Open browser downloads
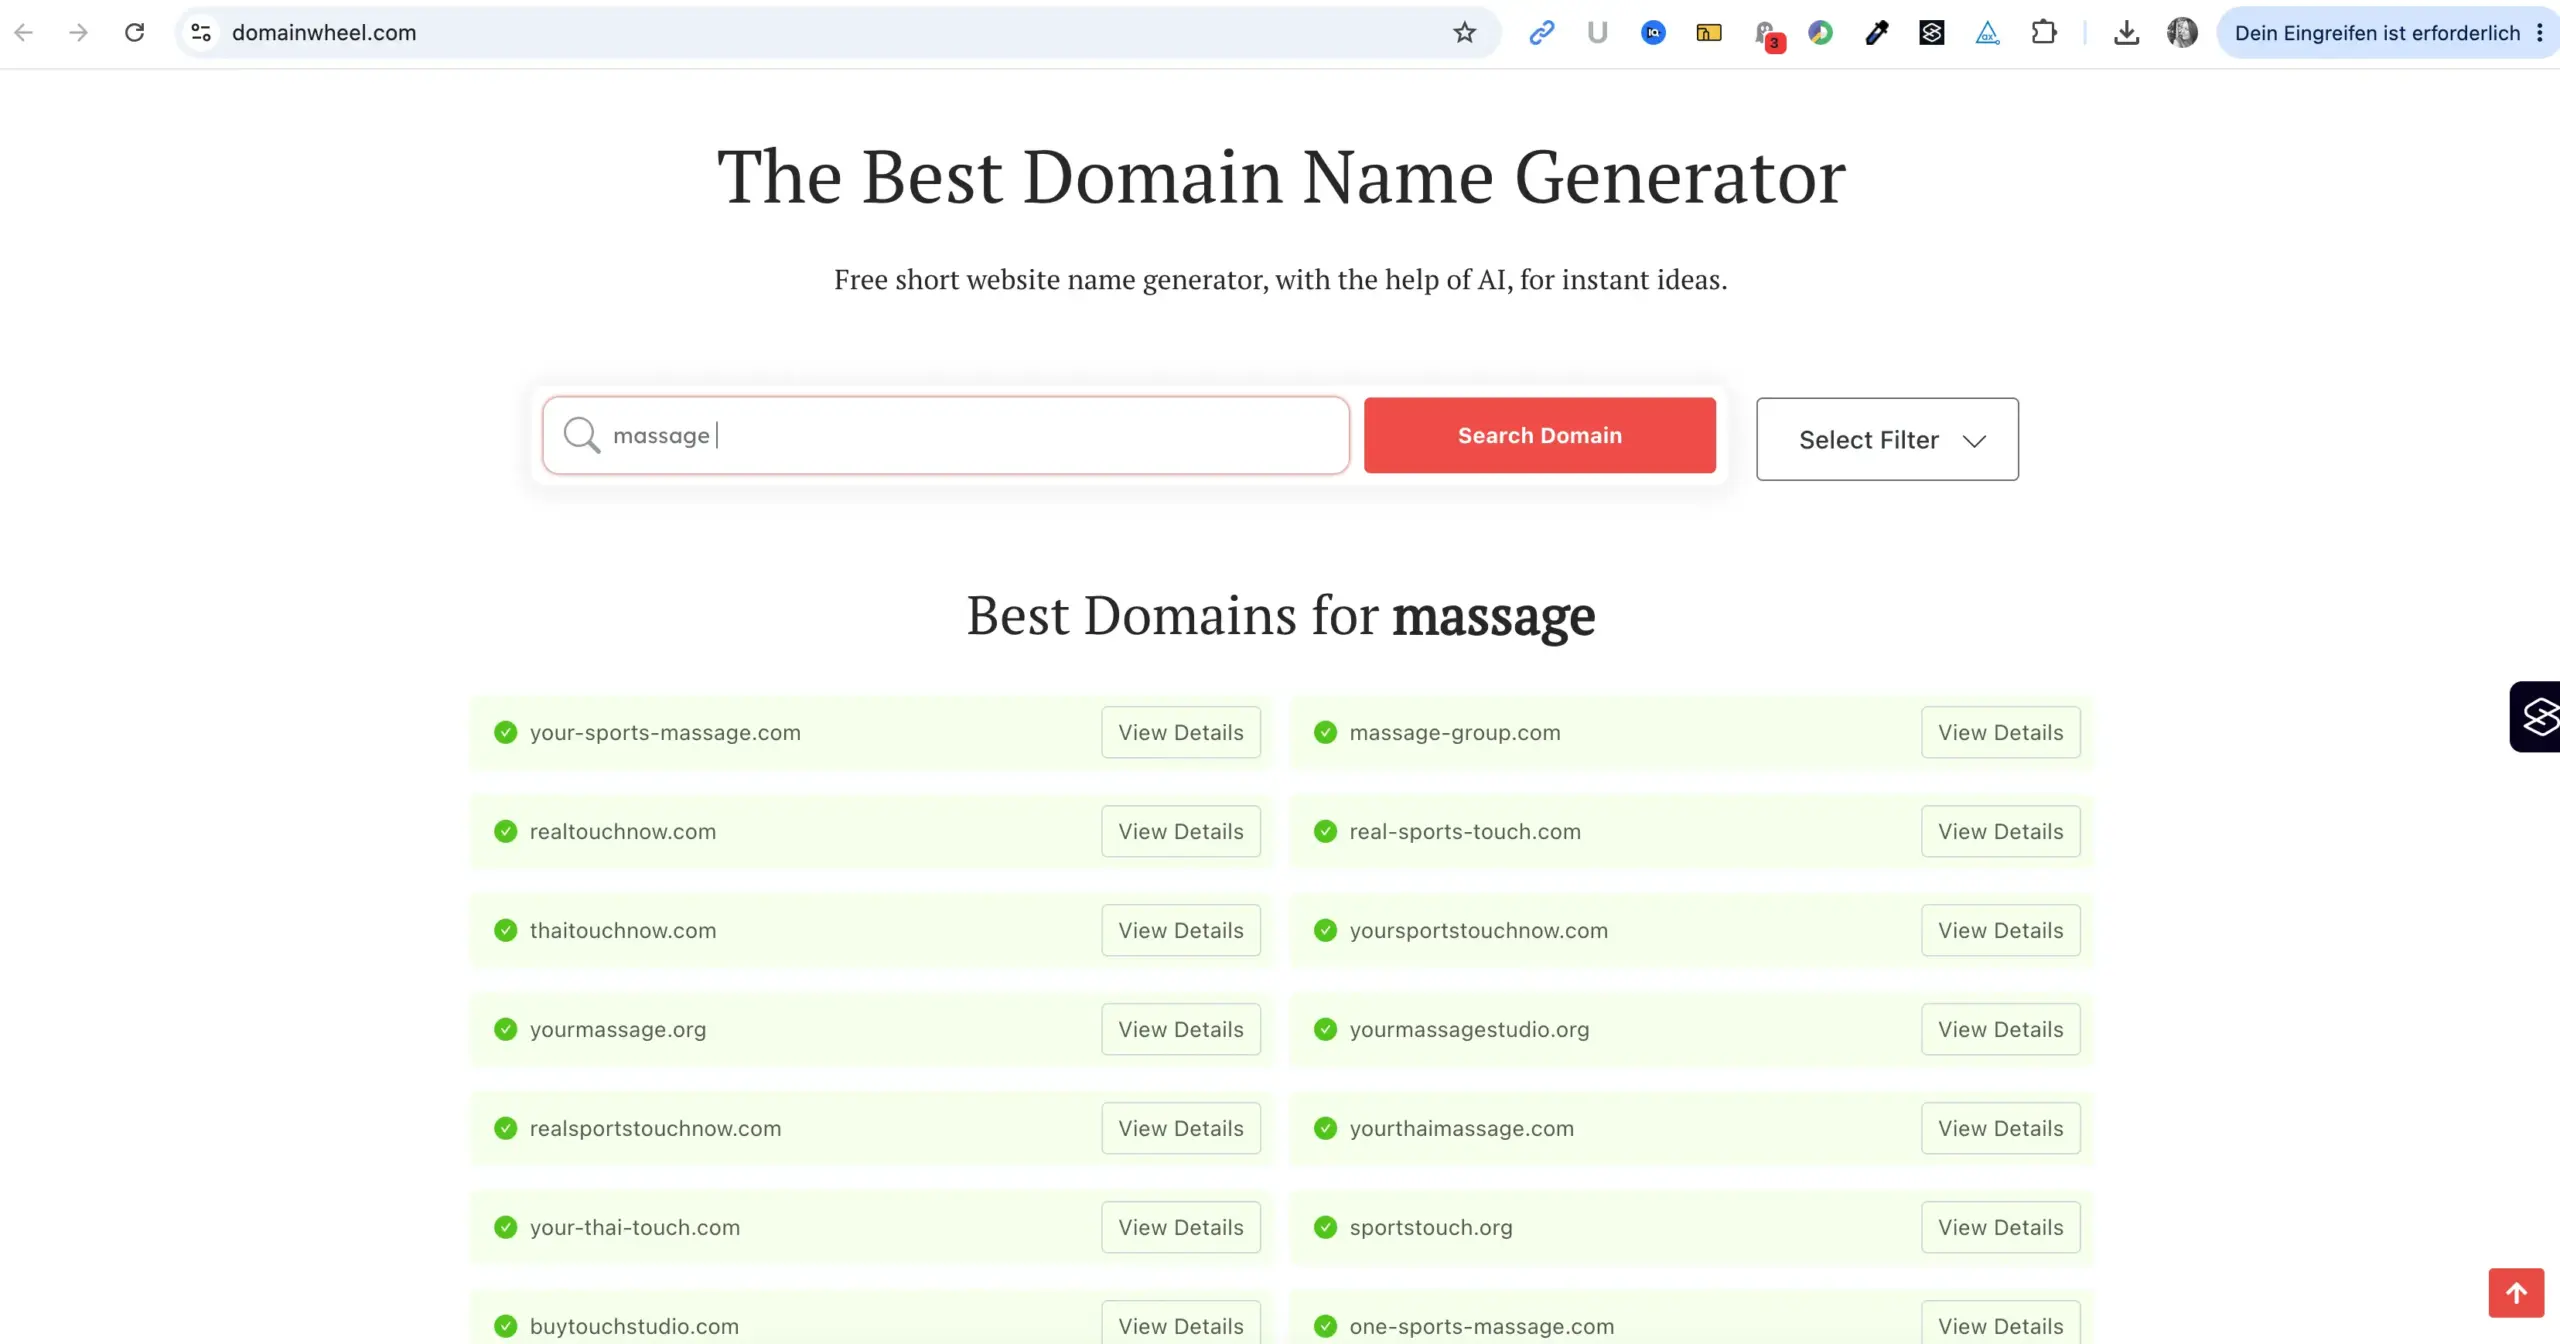 click(x=2127, y=33)
